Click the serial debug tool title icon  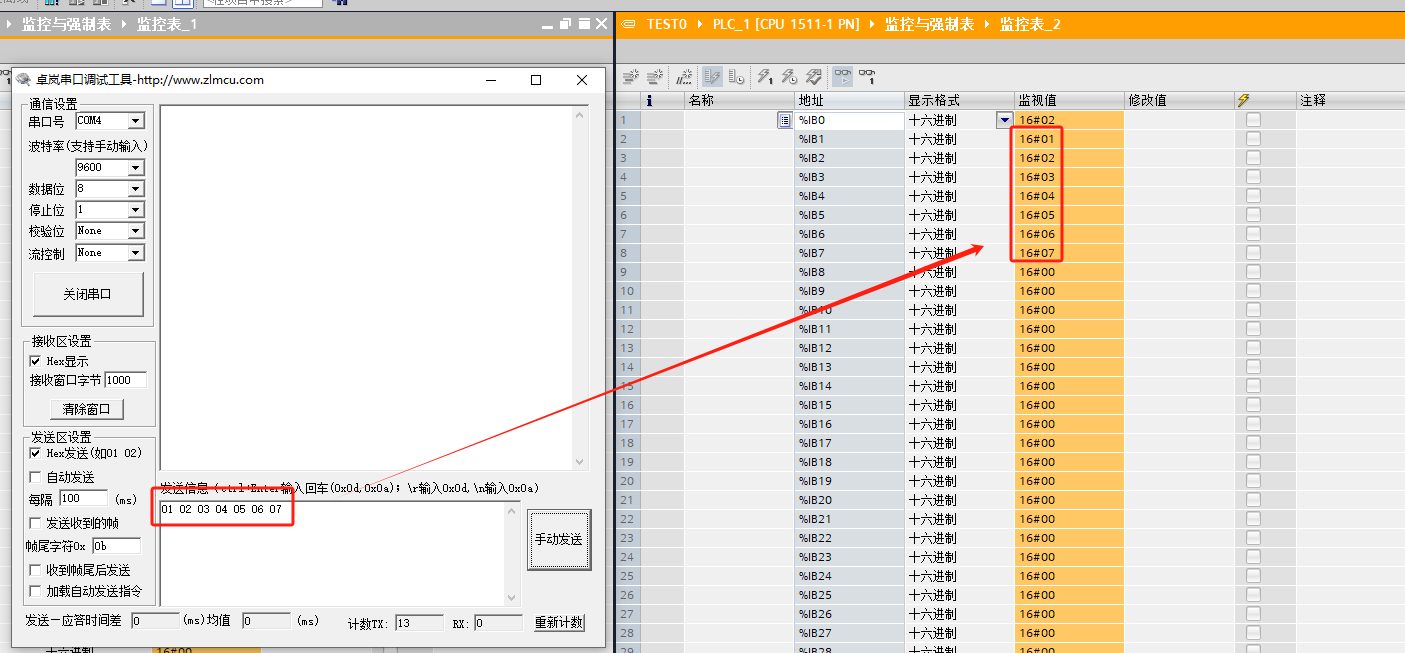pos(23,80)
